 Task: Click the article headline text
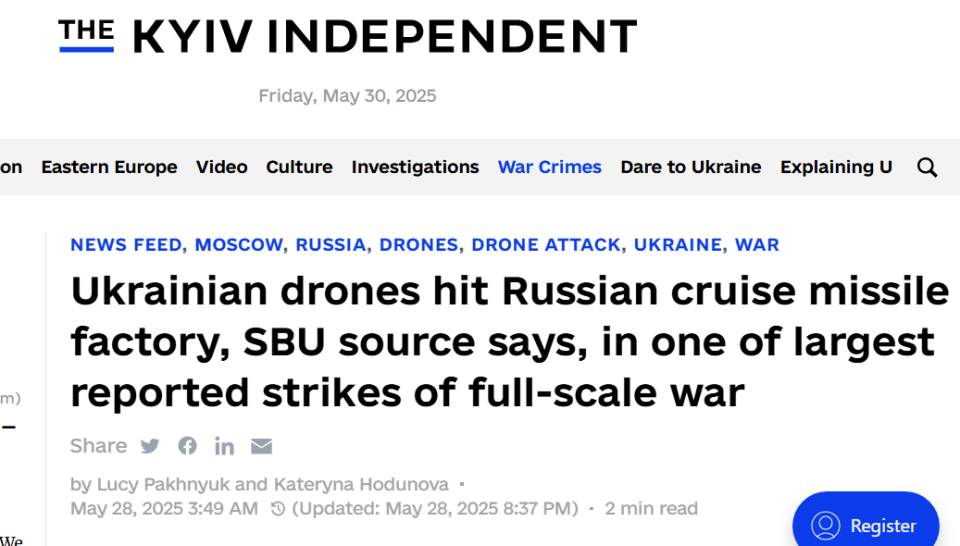point(509,342)
